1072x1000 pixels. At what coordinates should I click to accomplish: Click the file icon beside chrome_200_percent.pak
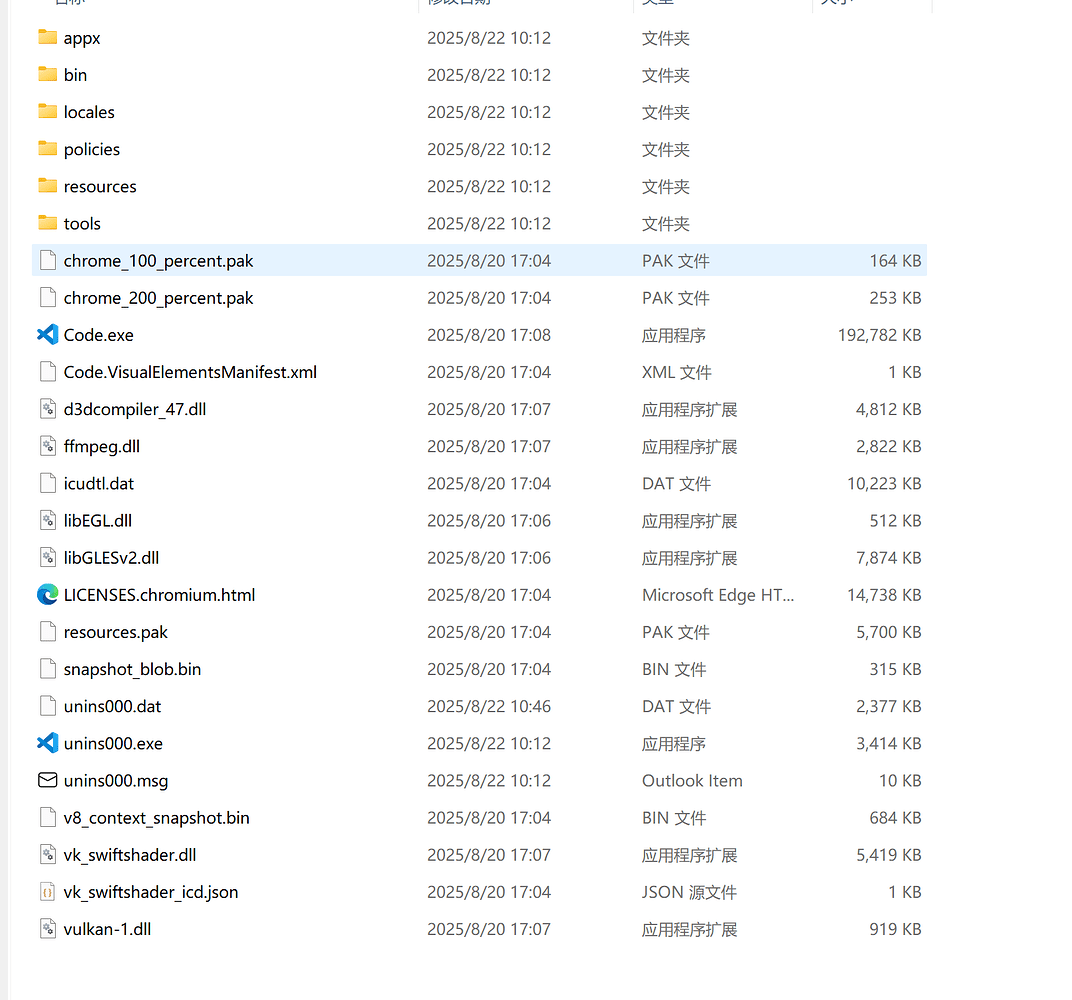coord(47,297)
